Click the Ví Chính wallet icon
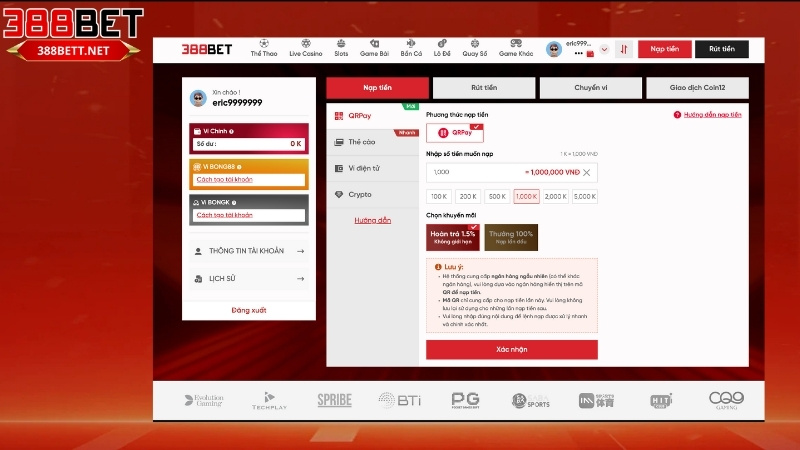 click(x=197, y=132)
